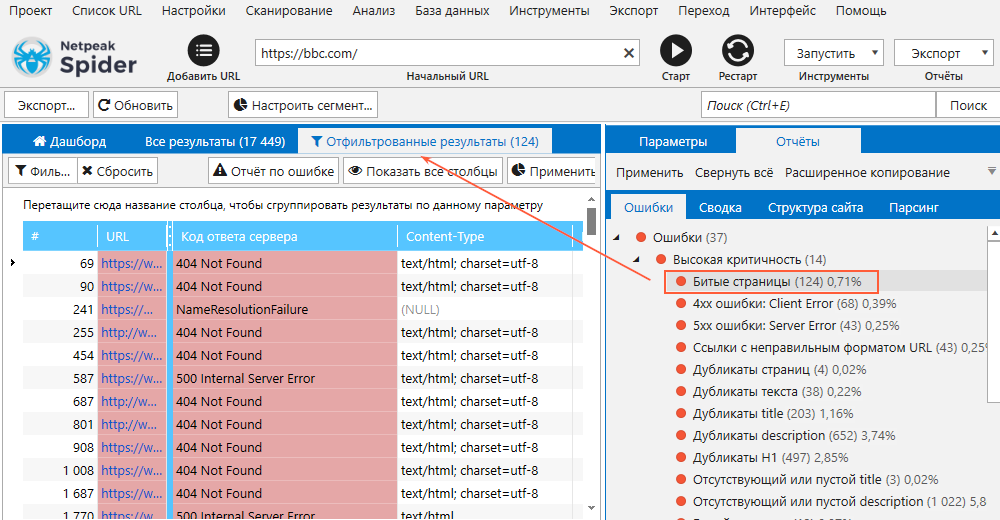This screenshot has height=520, width=1000.
Task: Click the Add URL list icon
Action: coord(203,50)
